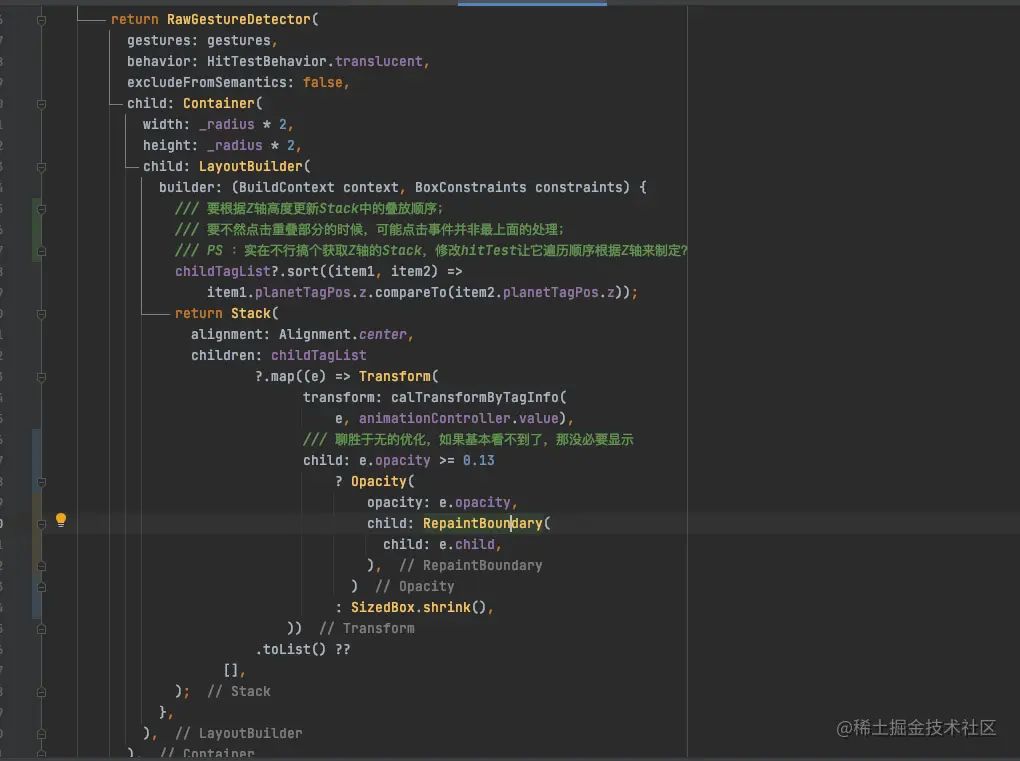1020x761 pixels.
Task: Collapse the 'return RawGestureDetector(' fold marker
Action: click(42, 20)
